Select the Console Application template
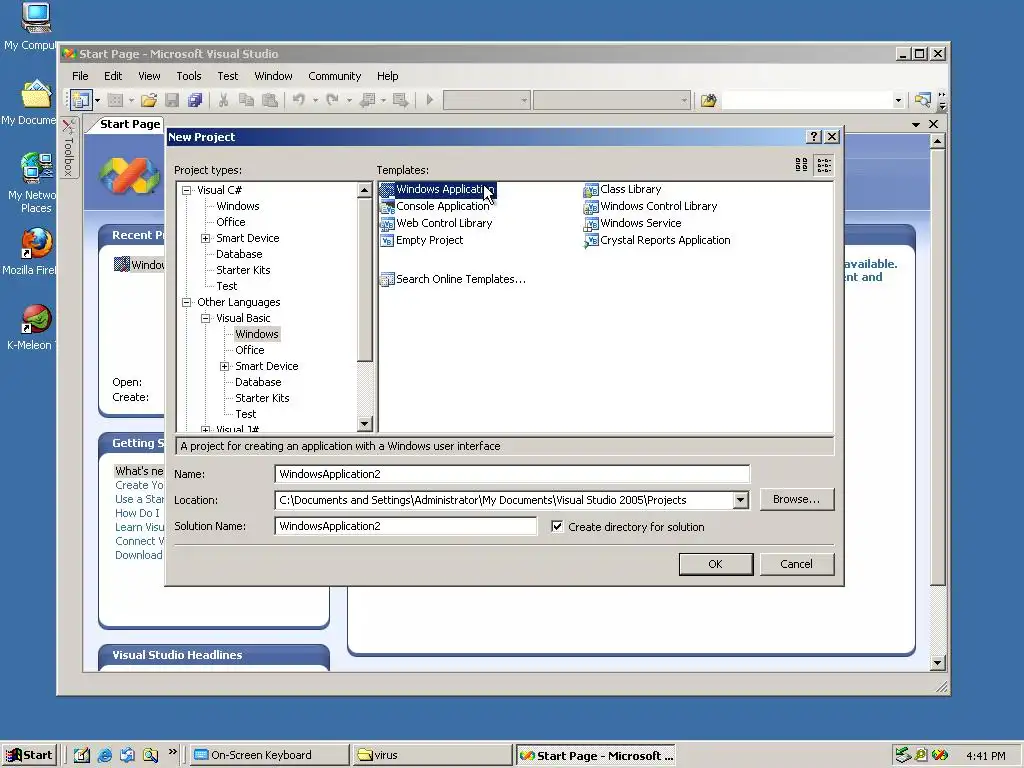The height and width of the screenshot is (768, 1024). coord(435,206)
